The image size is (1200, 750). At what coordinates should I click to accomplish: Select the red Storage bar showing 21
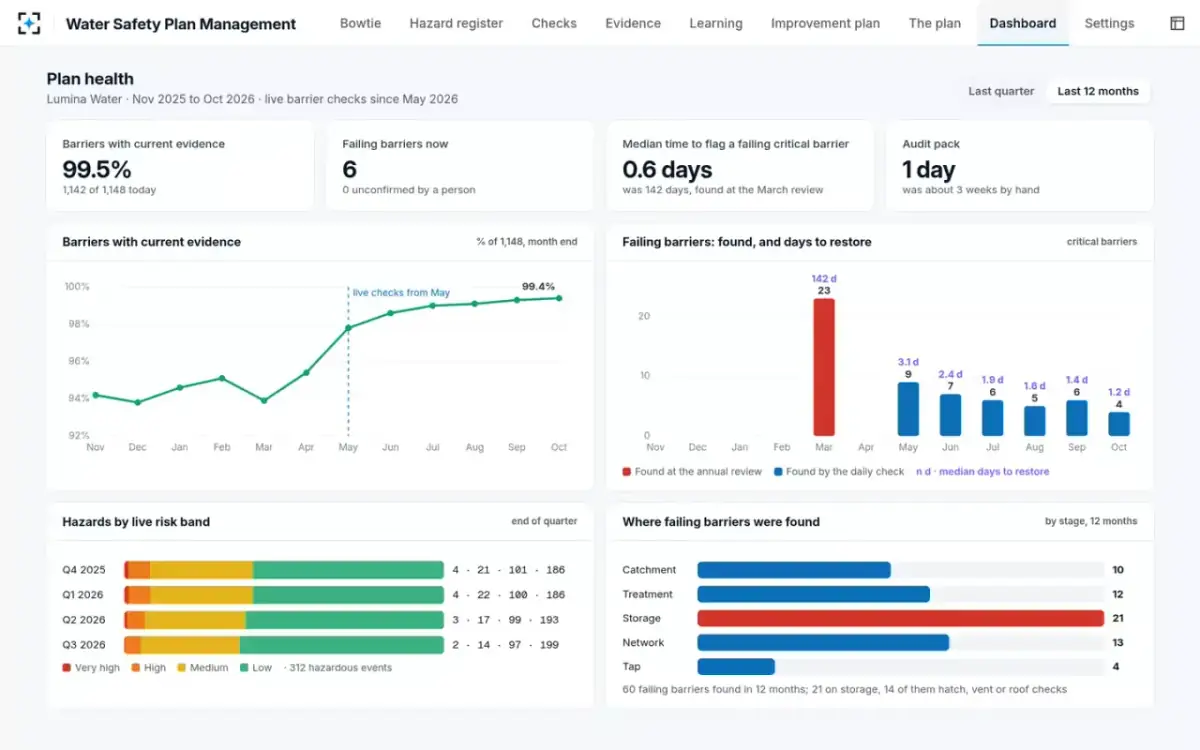(x=900, y=618)
